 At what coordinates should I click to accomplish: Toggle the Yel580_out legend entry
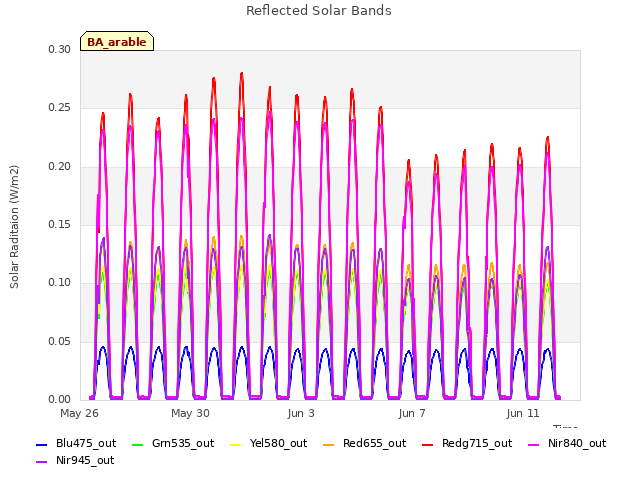pyautogui.click(x=269, y=444)
